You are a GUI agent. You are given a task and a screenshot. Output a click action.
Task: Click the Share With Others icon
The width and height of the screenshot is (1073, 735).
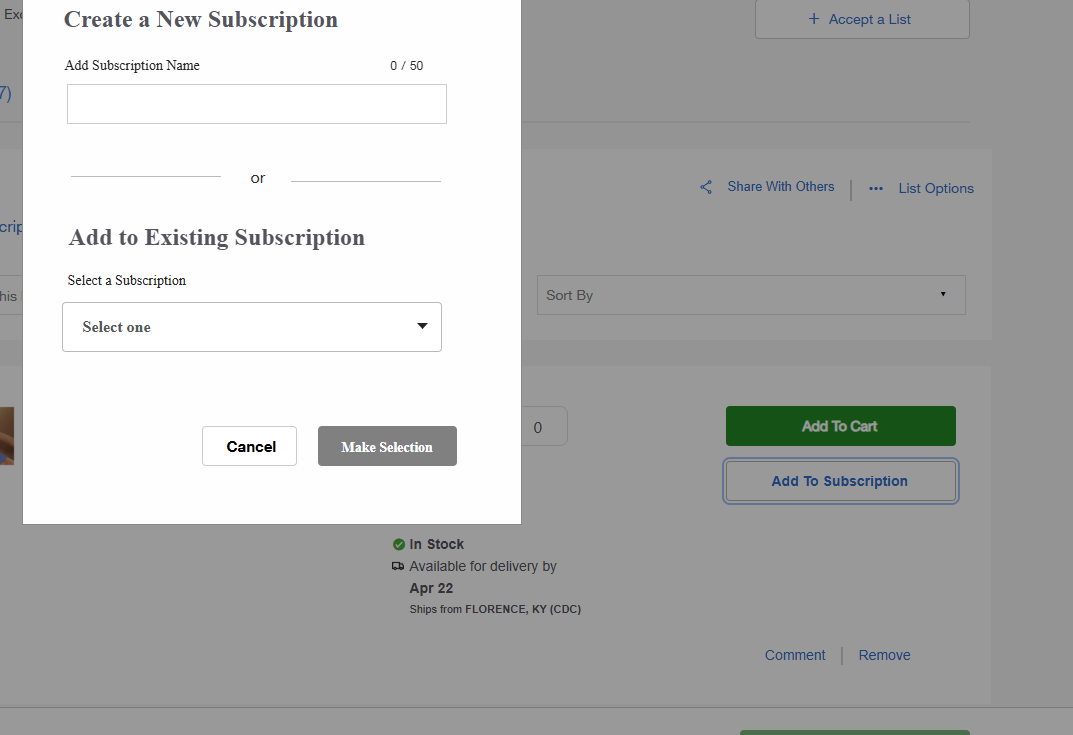tap(706, 187)
